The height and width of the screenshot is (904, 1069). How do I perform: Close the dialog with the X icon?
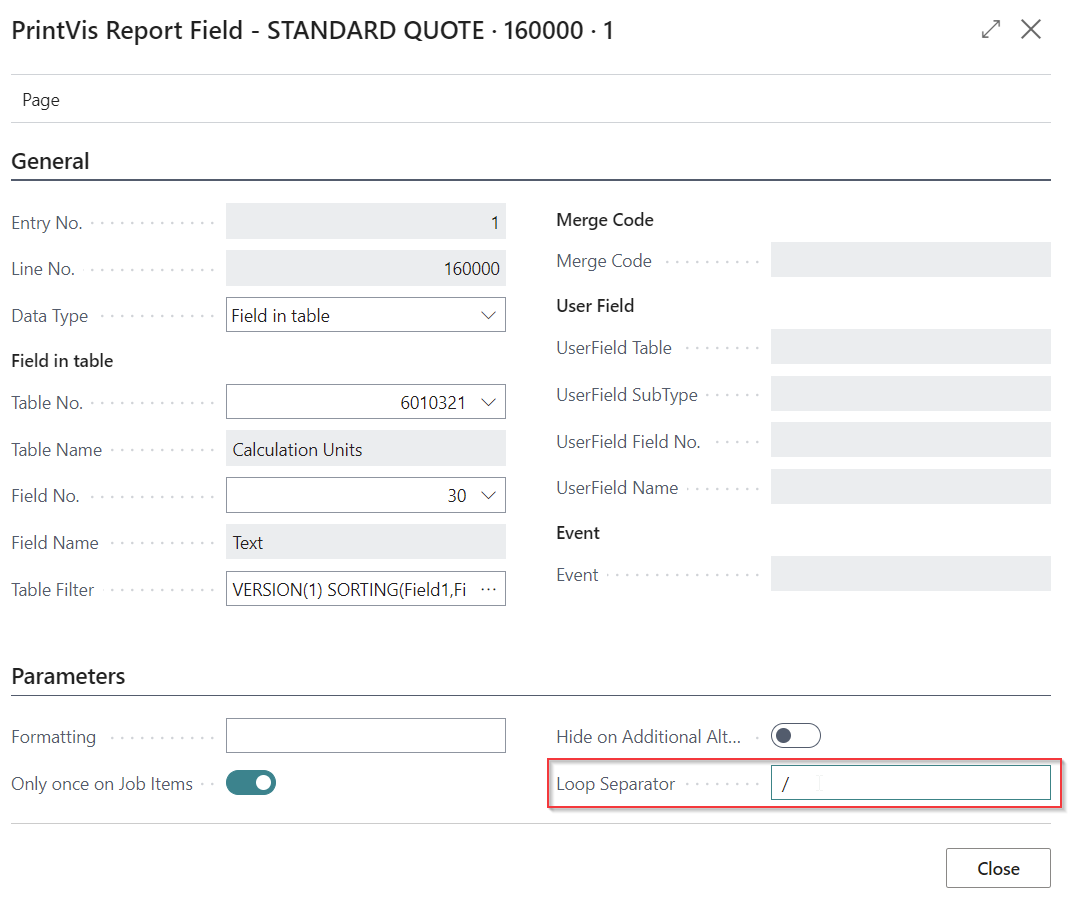1031,30
